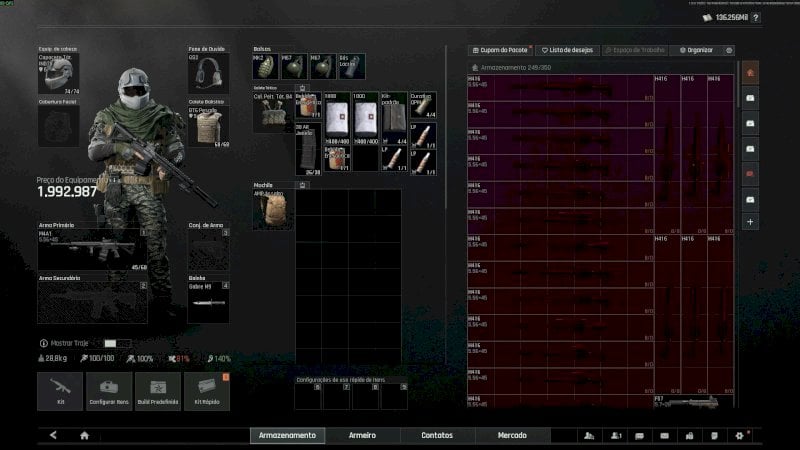The height and width of the screenshot is (450, 800).
Task: Click the Kit Rápido button
Action: [207, 391]
